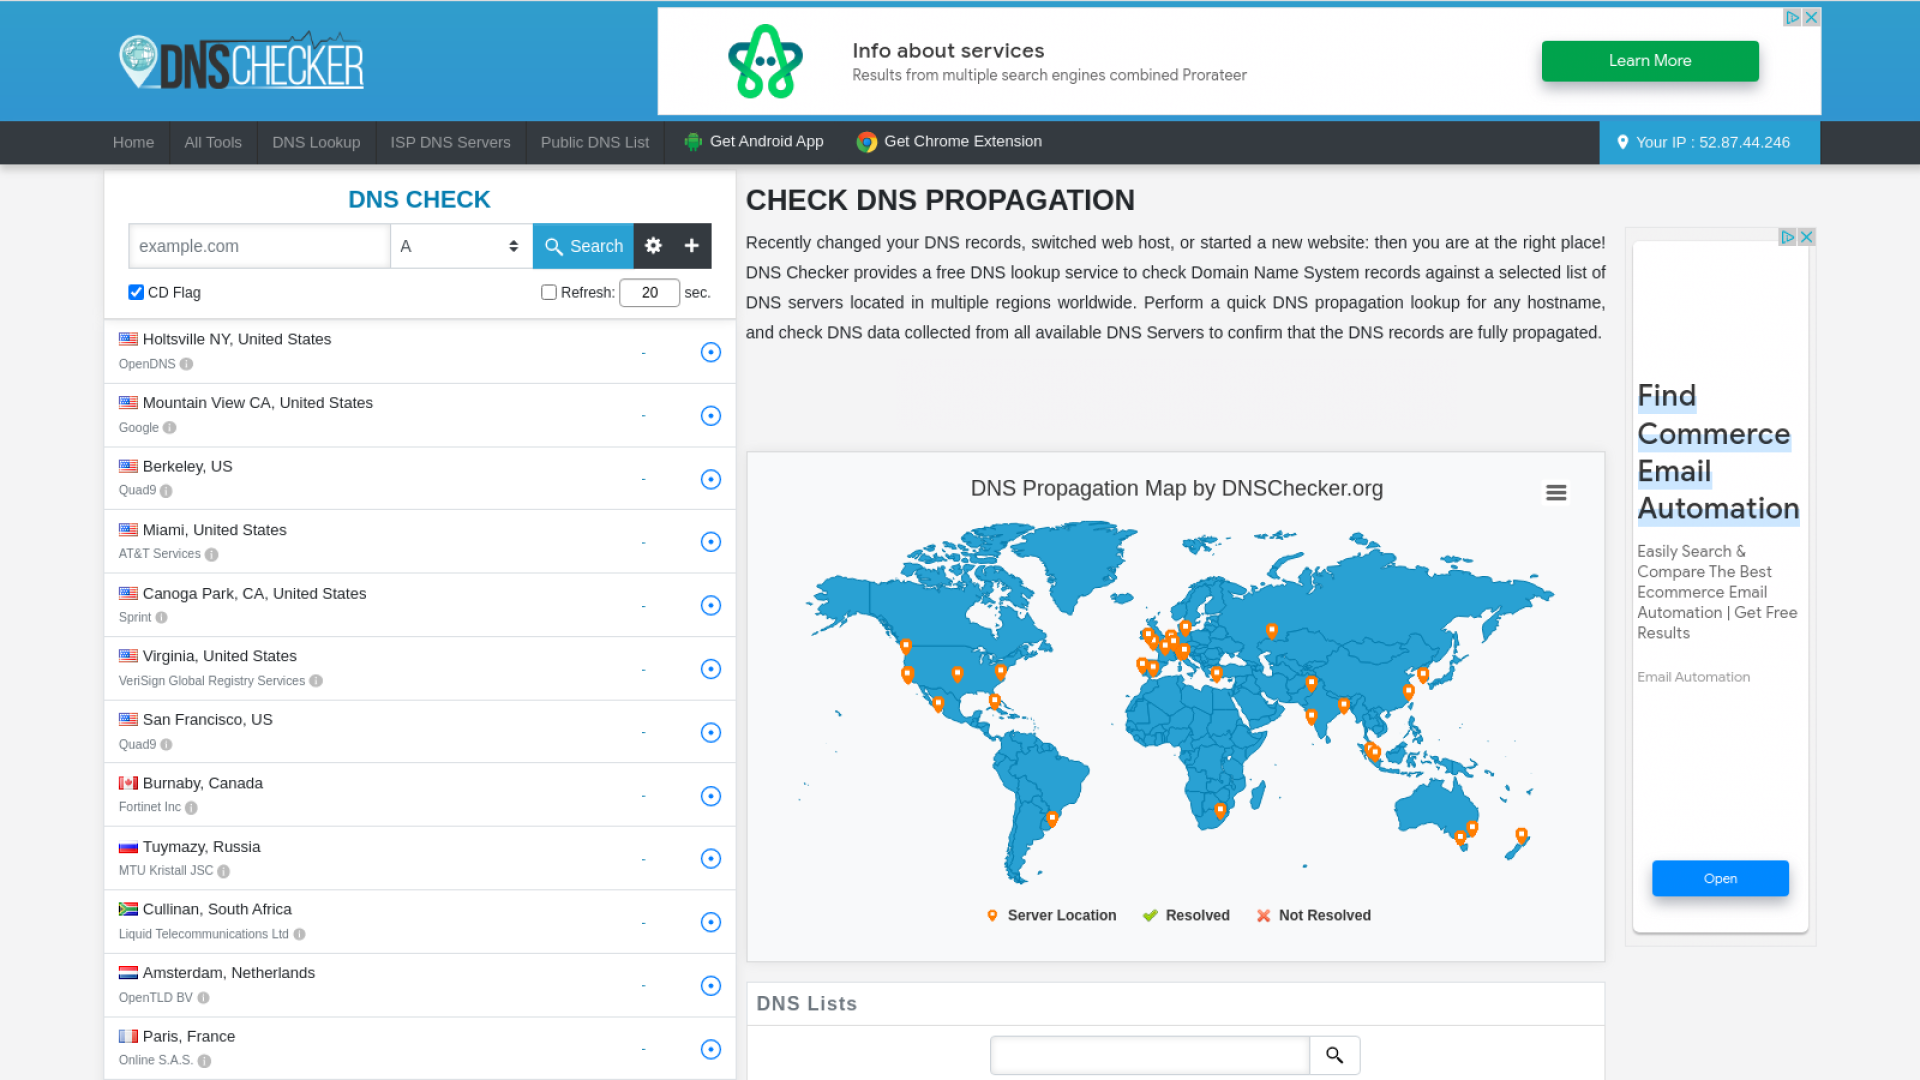Click the target icon for Burnaby Canada server
The image size is (1920, 1080).
point(710,795)
